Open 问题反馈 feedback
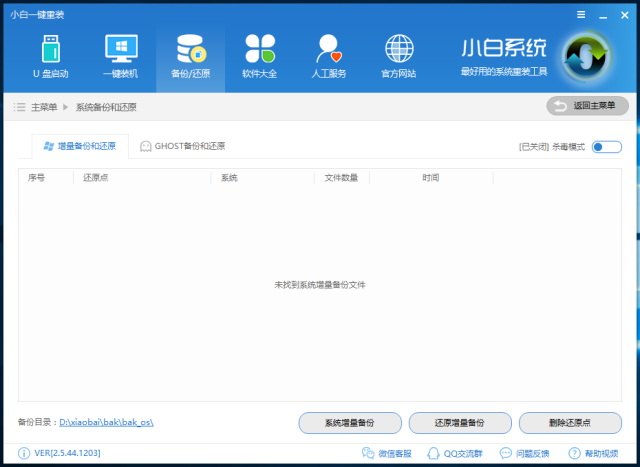The height and width of the screenshot is (467, 640). coord(525,454)
